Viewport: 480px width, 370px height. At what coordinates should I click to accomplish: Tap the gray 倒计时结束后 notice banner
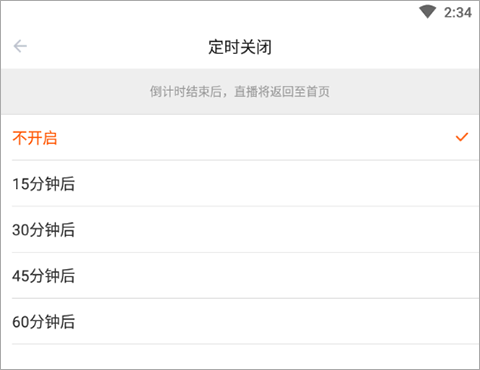tap(240, 92)
